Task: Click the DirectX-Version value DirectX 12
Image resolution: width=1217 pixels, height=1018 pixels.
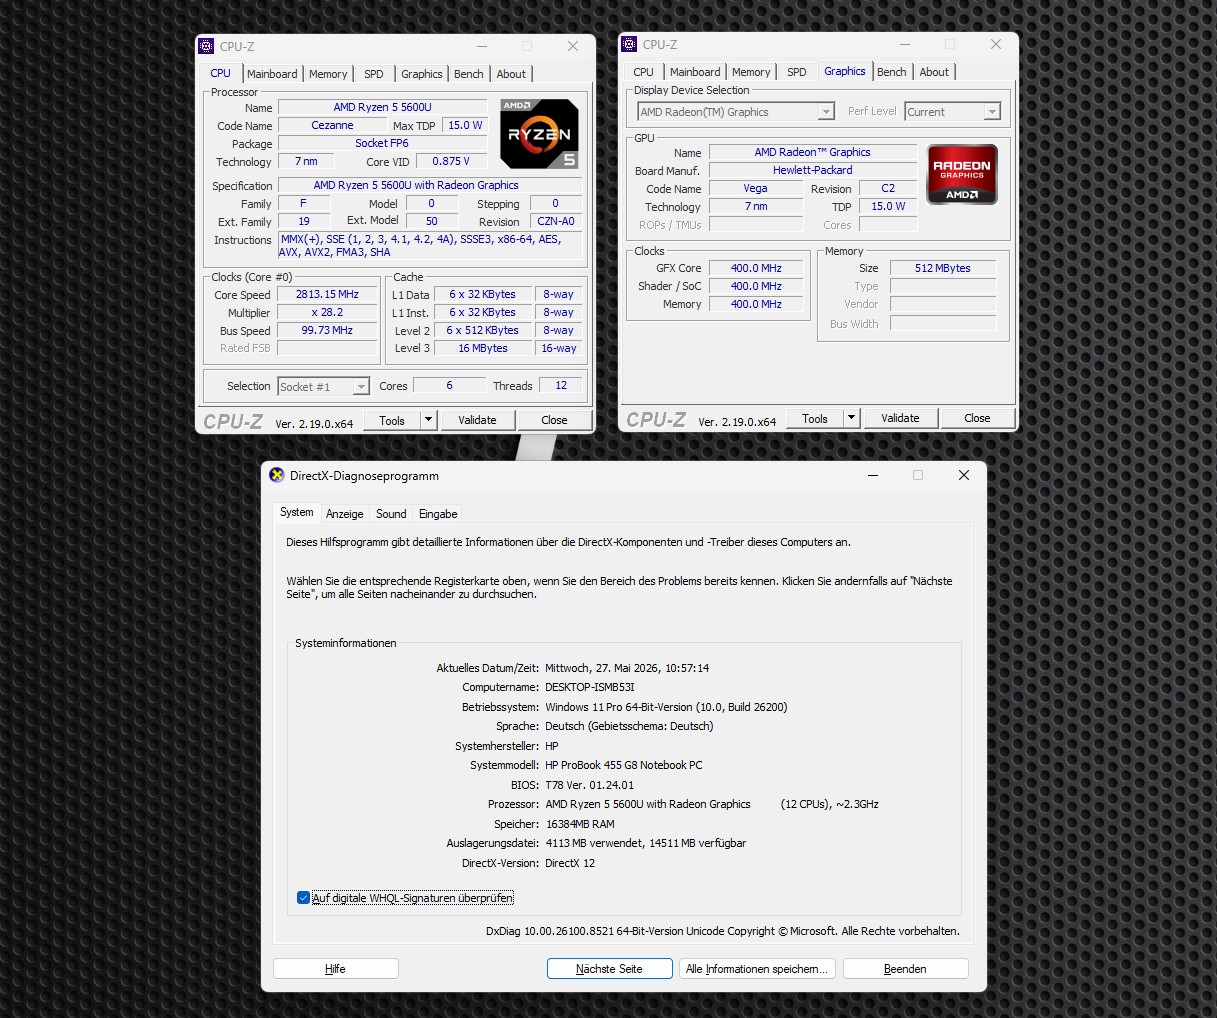Action: [570, 863]
